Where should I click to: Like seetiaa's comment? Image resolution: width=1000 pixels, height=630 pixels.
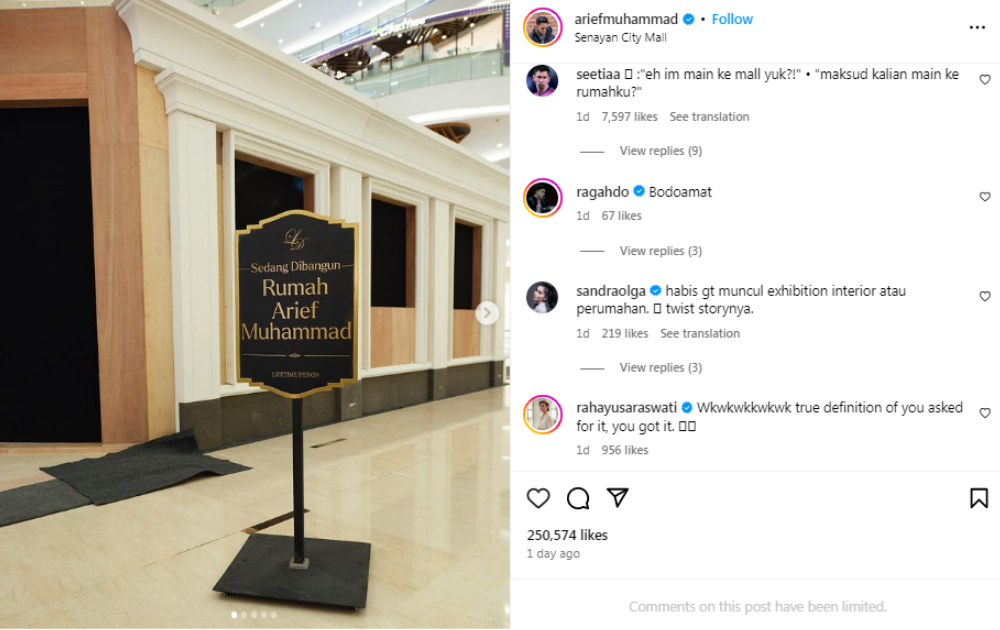(x=985, y=80)
